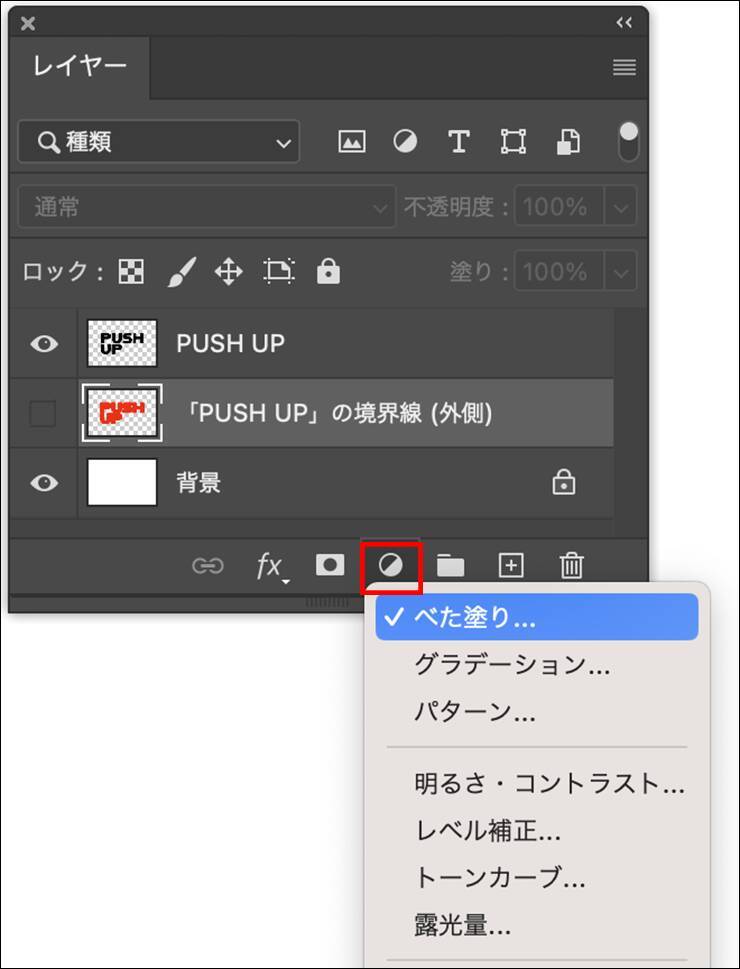The width and height of the screenshot is (740, 969).
Task: Select グラデーション... from the menu
Action: (x=511, y=664)
